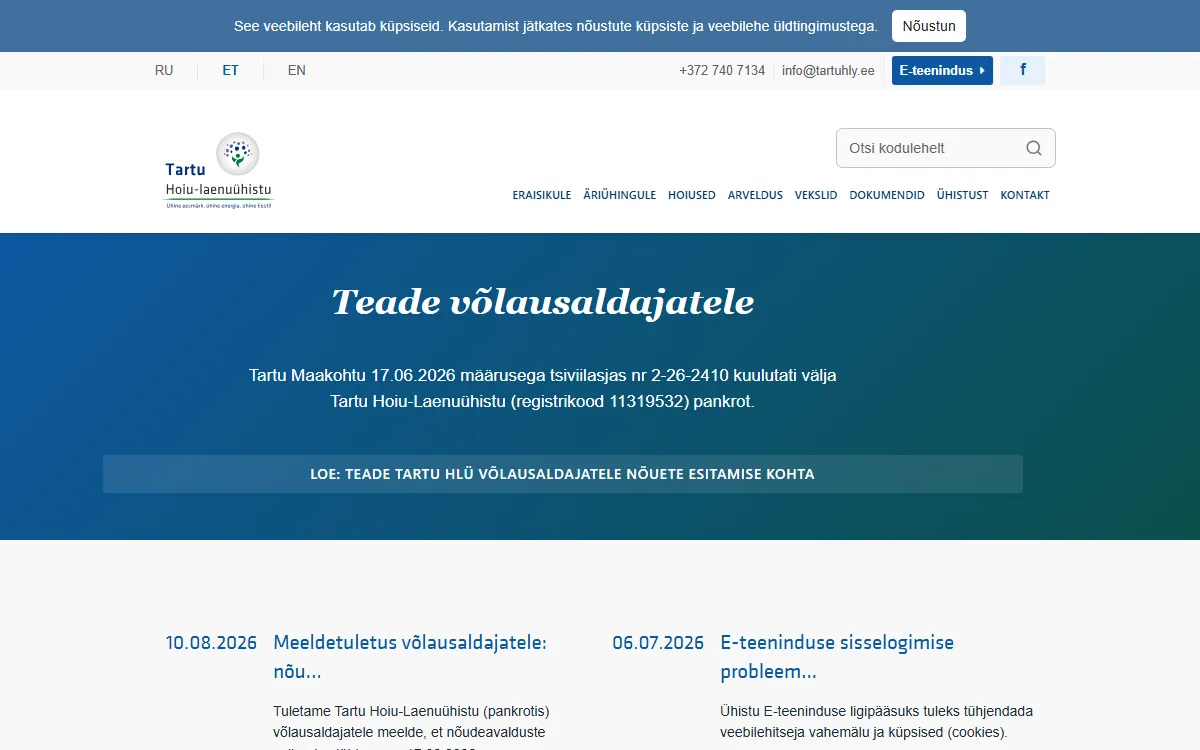Email info@tartuhly.ee
The width and height of the screenshot is (1200, 750).
pos(828,70)
